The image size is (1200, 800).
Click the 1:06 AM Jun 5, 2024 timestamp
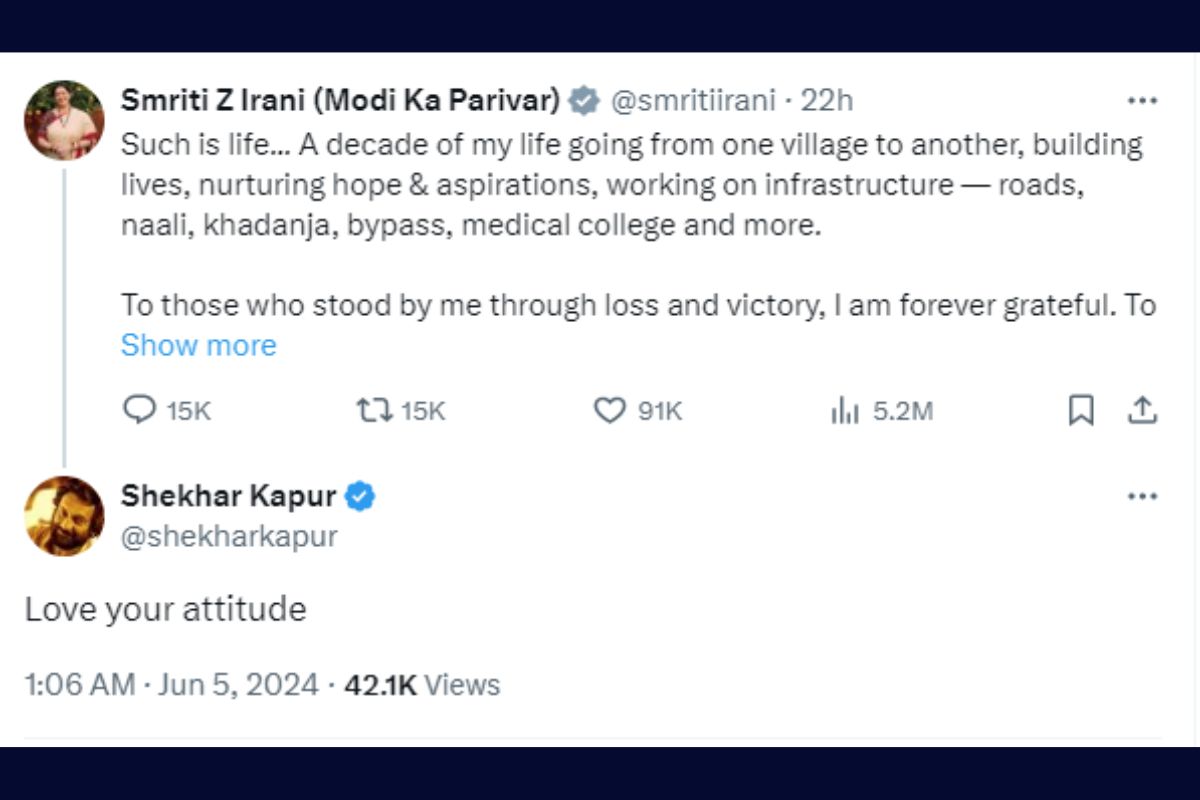pos(172,685)
